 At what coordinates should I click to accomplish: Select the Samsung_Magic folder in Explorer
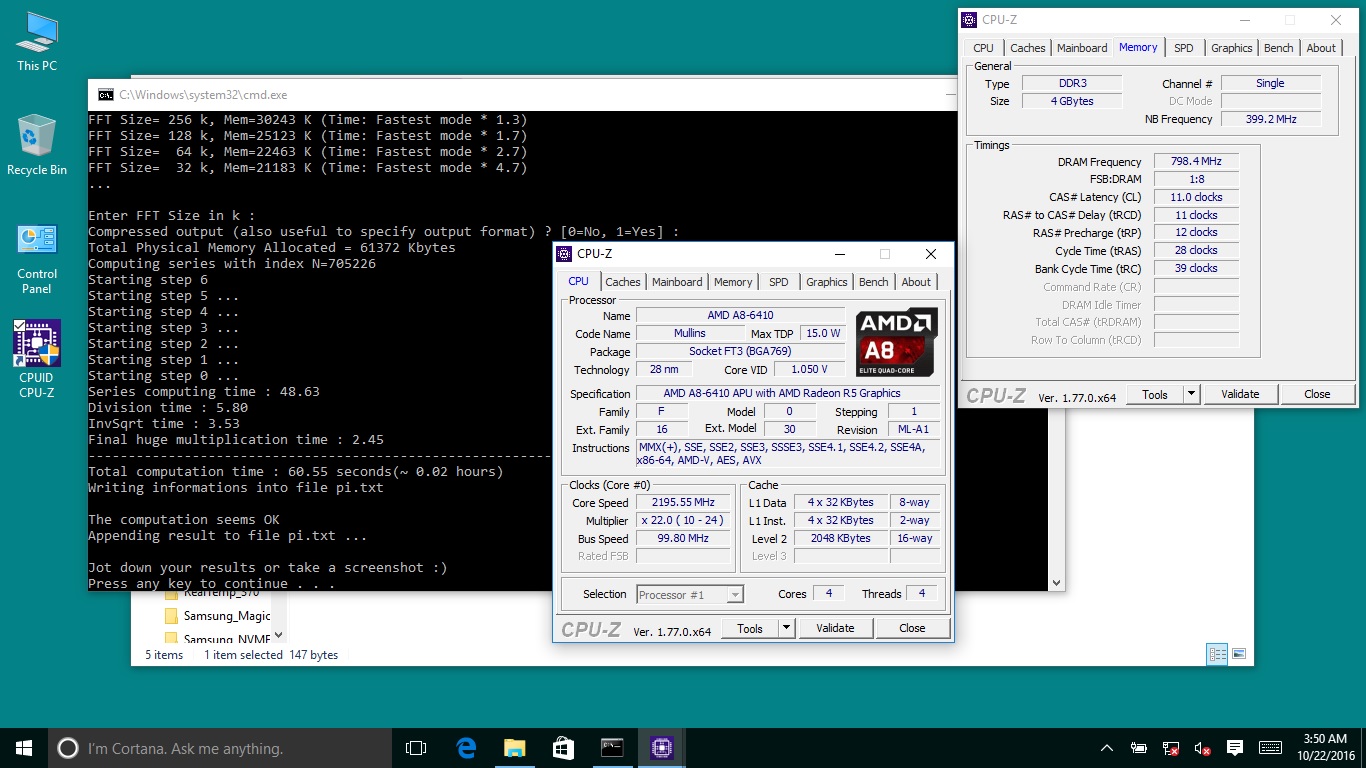click(x=217, y=616)
